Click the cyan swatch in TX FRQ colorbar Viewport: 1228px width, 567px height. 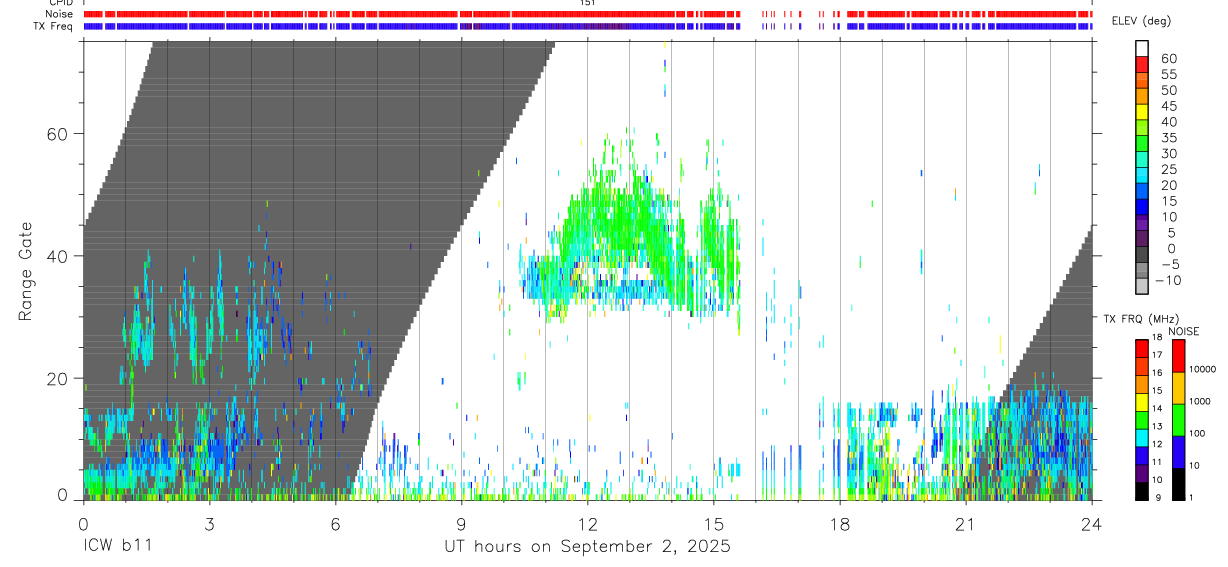(1142, 438)
